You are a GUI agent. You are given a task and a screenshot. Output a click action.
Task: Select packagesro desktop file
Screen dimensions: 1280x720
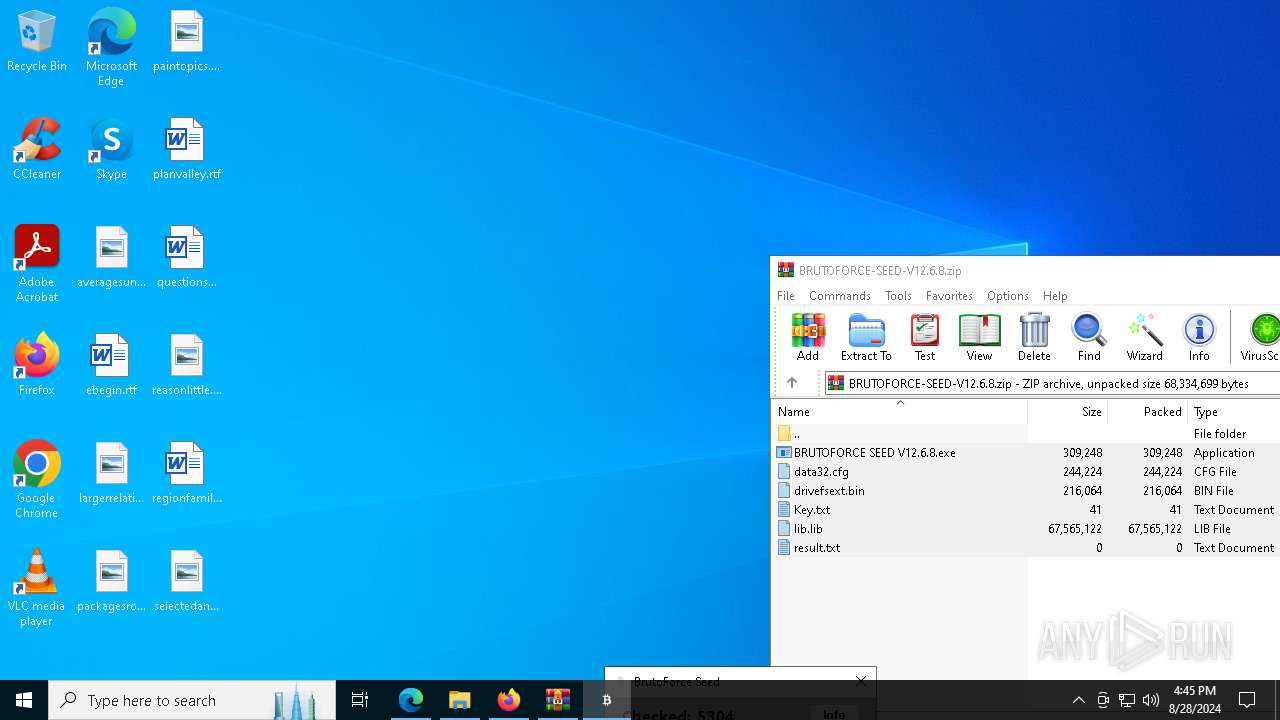point(111,582)
